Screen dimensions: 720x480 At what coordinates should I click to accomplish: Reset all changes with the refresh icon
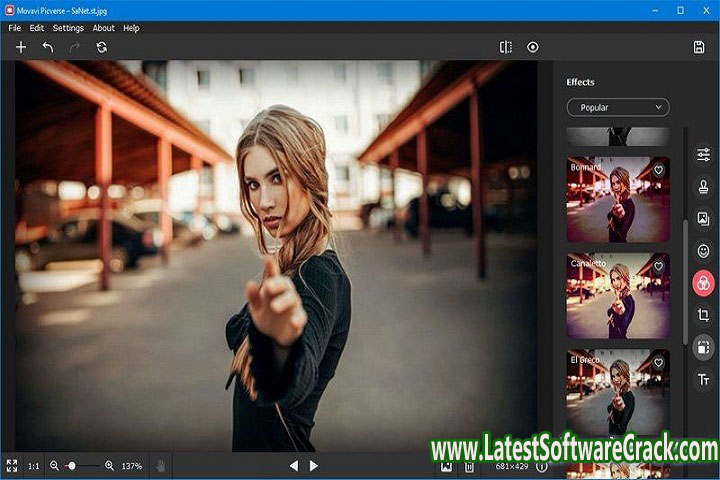pyautogui.click(x=101, y=47)
